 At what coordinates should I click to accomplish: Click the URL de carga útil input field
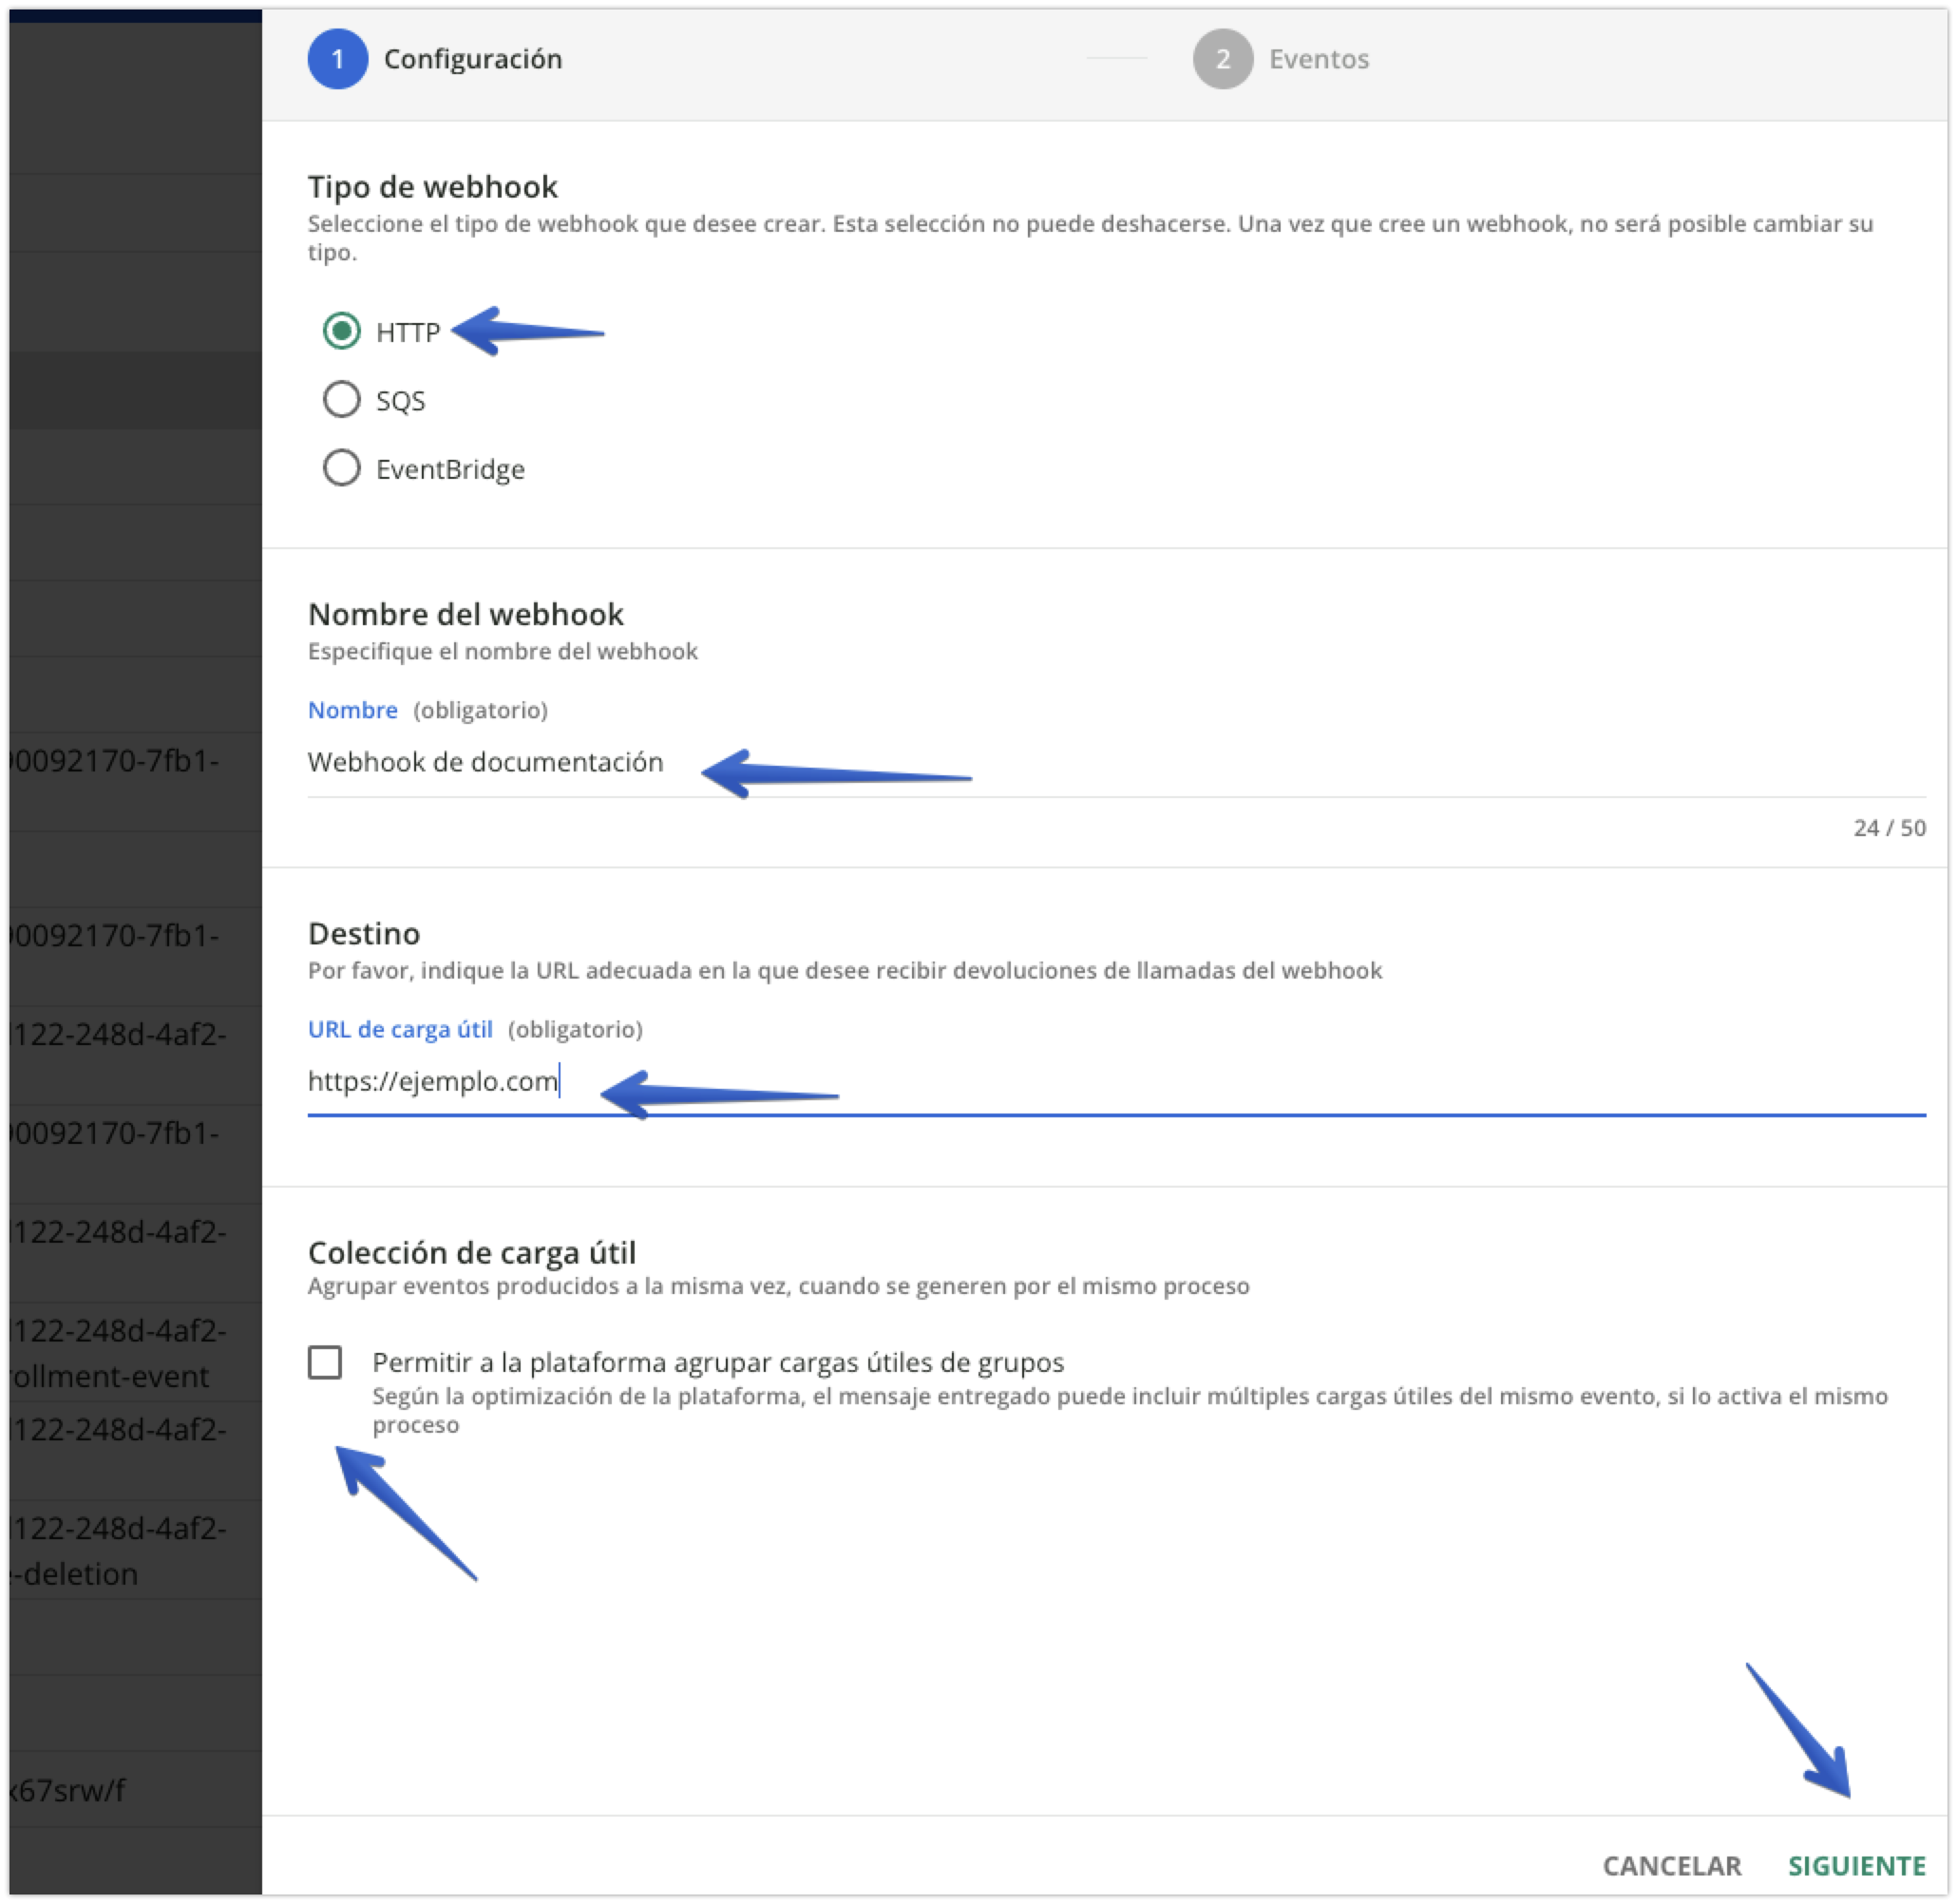(x=1116, y=1082)
